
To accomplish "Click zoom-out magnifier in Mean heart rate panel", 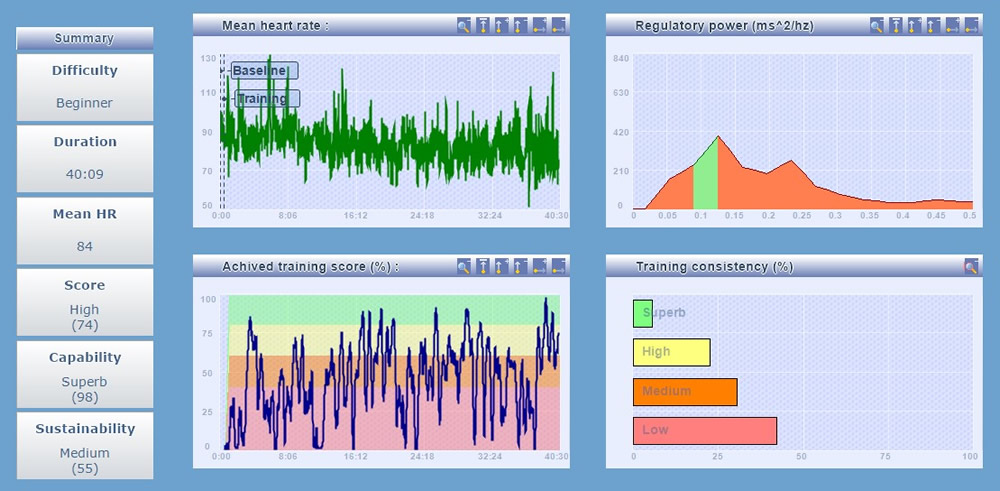I will (464, 25).
